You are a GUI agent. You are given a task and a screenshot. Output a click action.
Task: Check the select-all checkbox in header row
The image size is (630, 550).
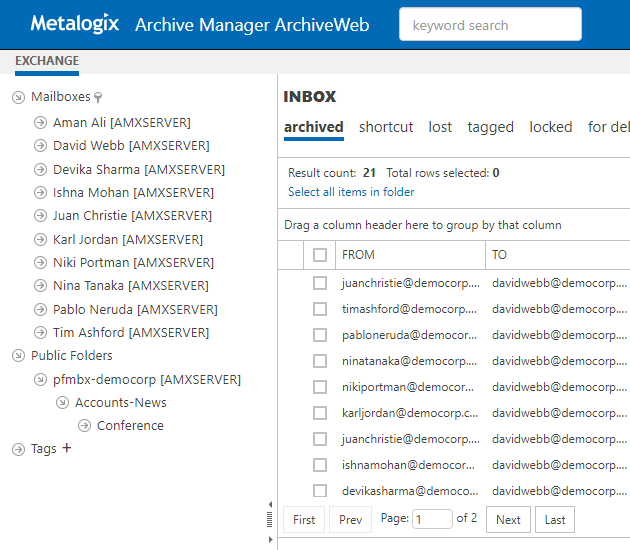(320, 255)
